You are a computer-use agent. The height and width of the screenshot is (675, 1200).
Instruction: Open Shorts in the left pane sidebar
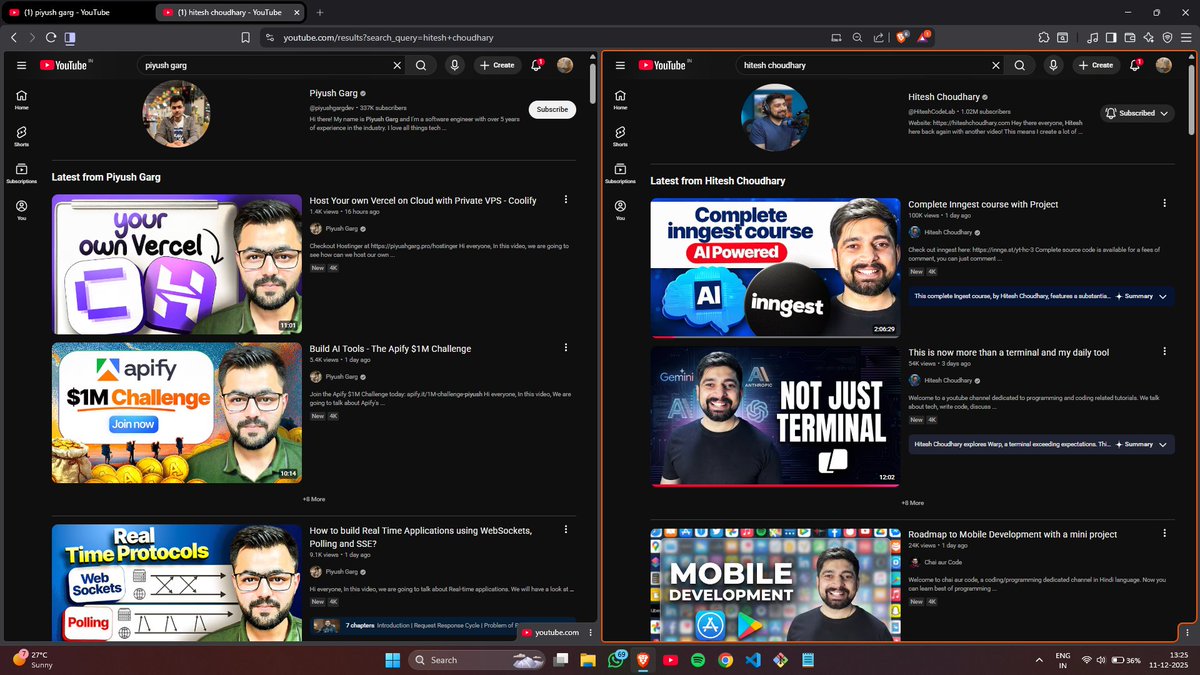21,136
